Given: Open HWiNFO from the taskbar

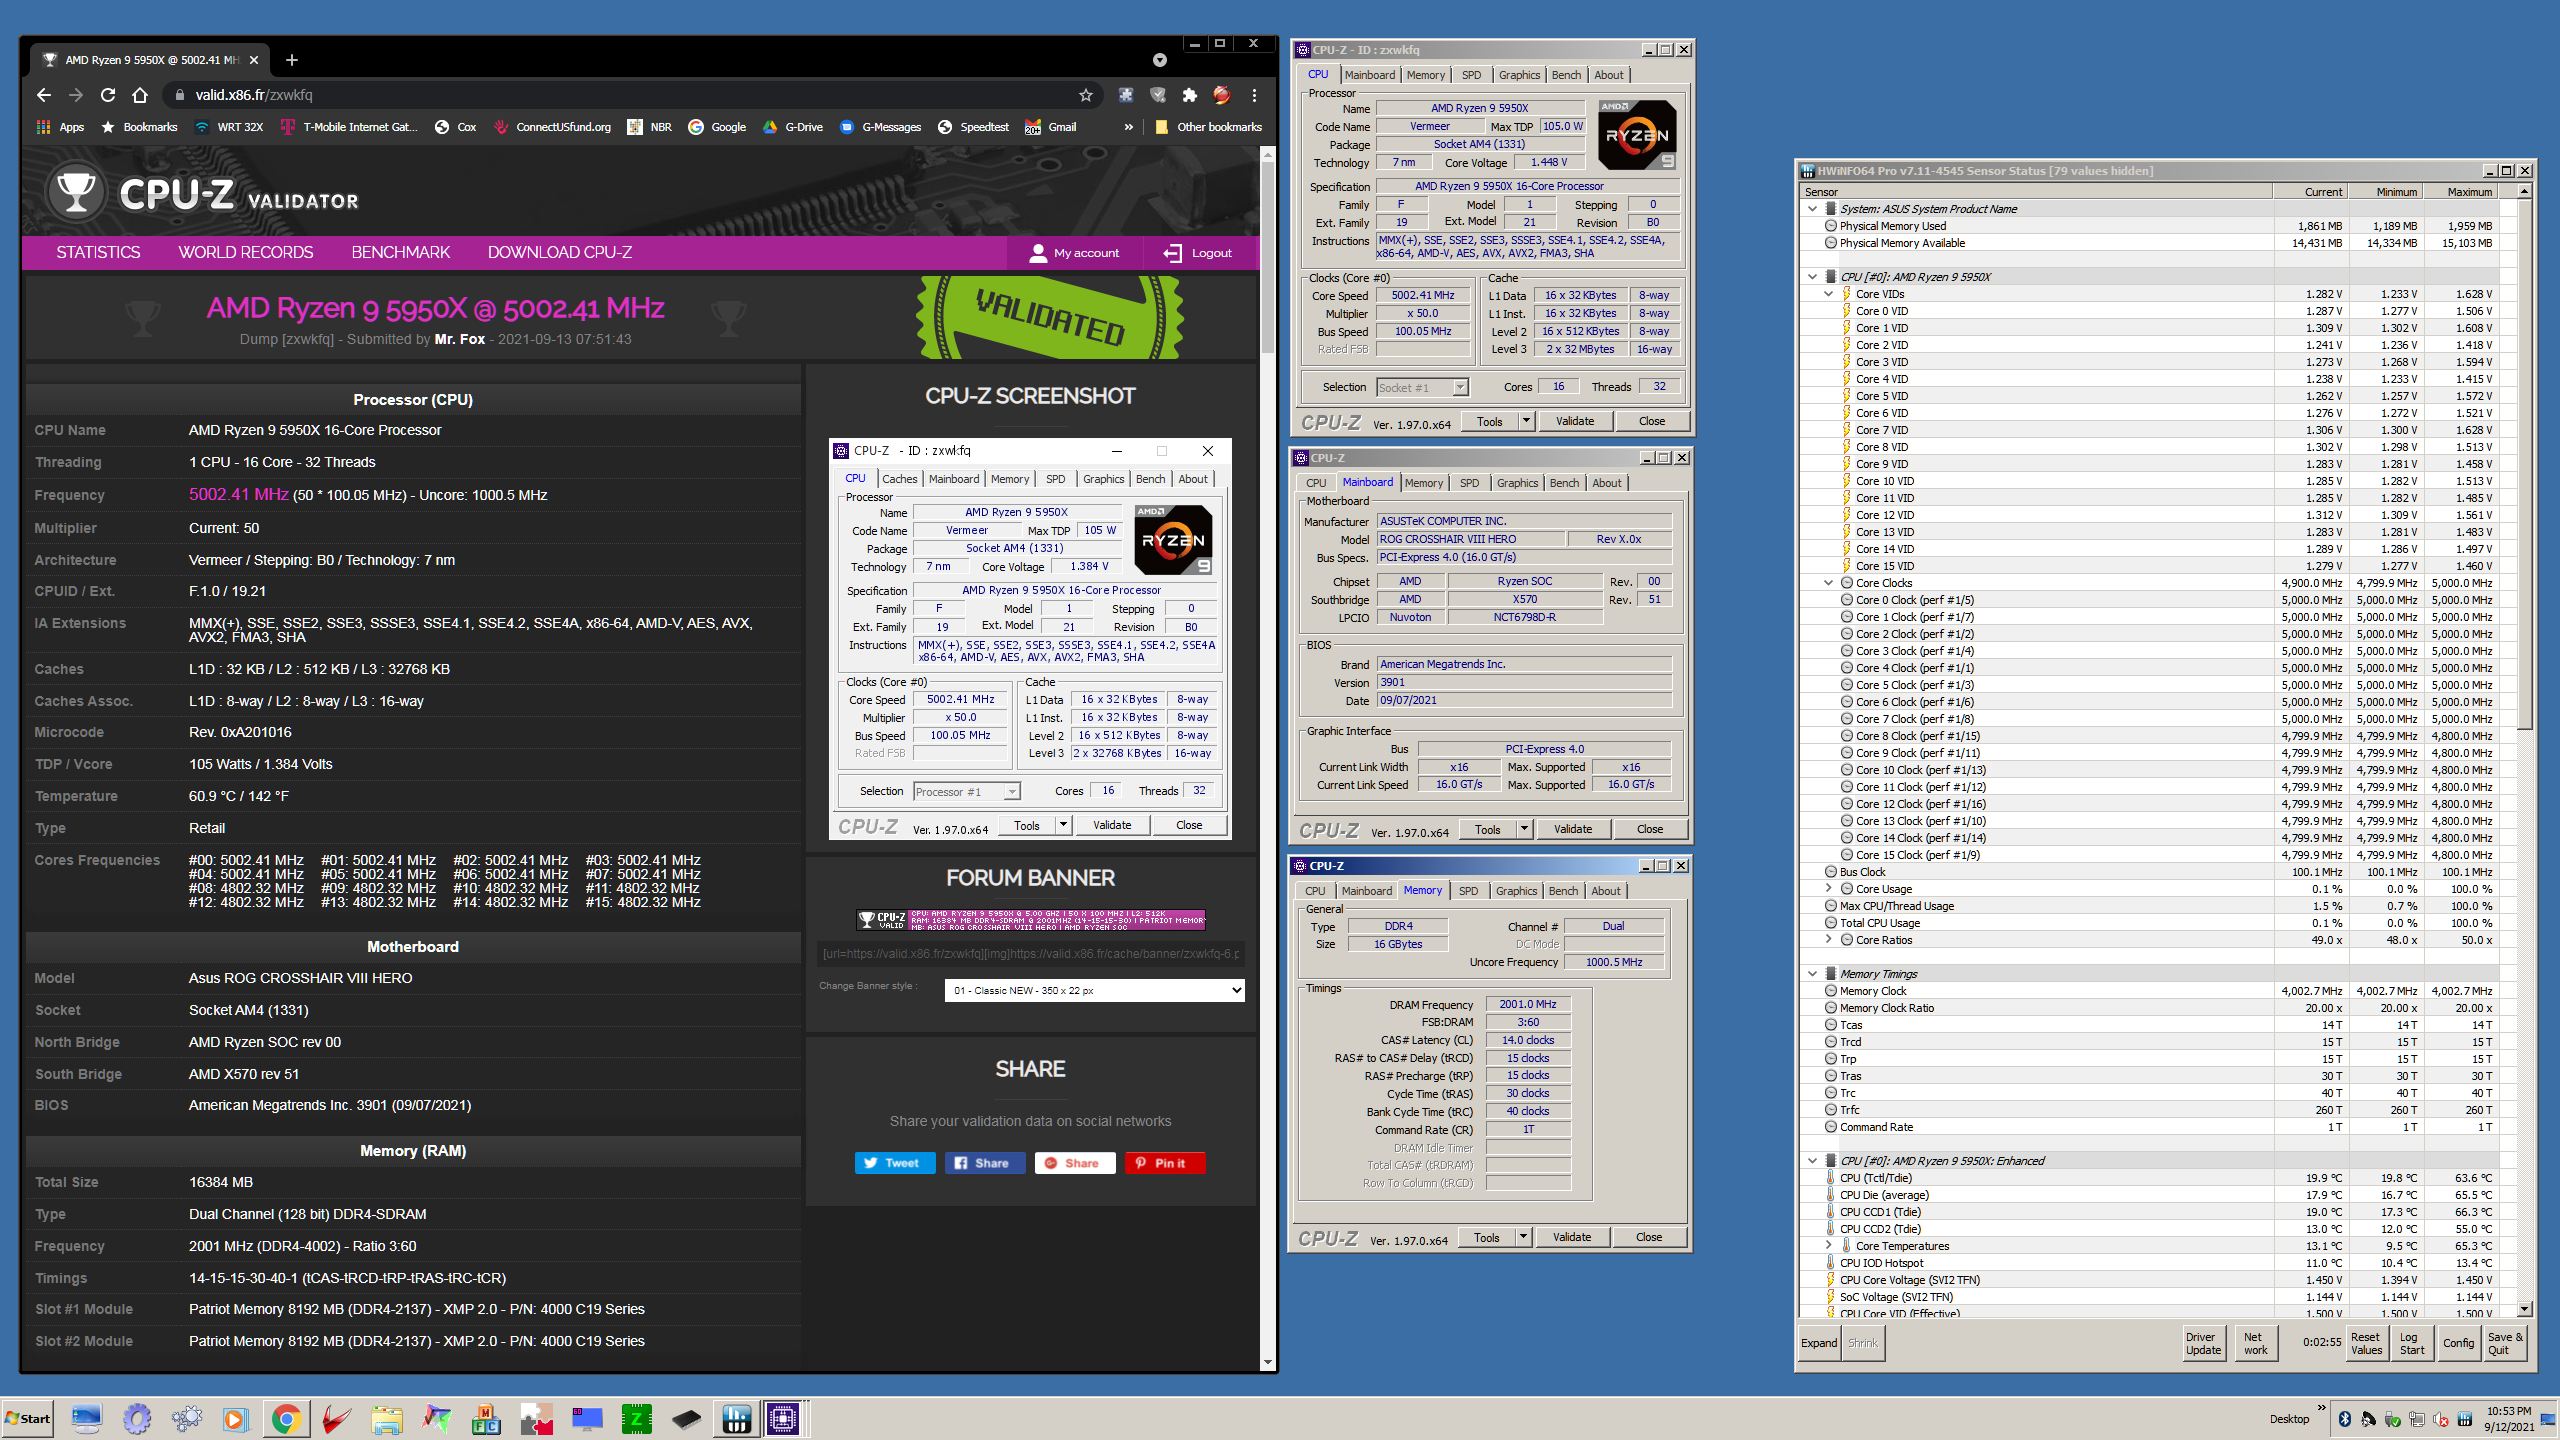Looking at the screenshot, I should (x=736, y=1418).
